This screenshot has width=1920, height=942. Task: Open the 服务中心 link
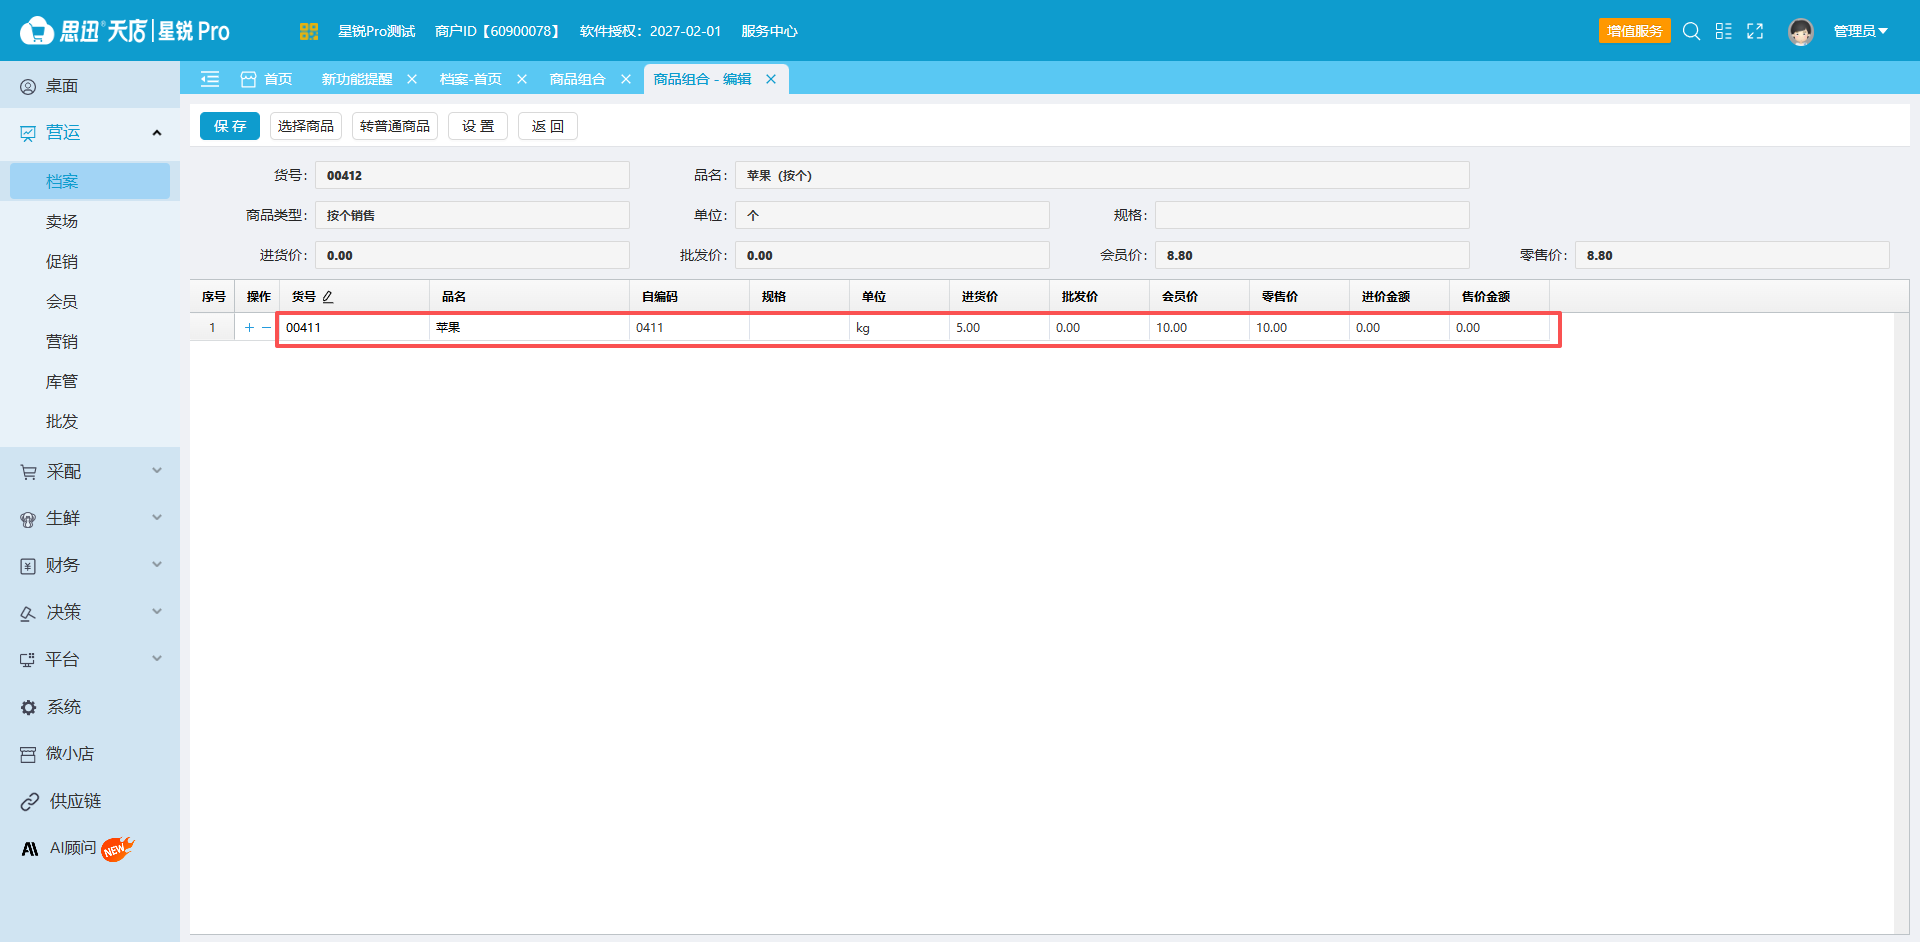point(769,31)
